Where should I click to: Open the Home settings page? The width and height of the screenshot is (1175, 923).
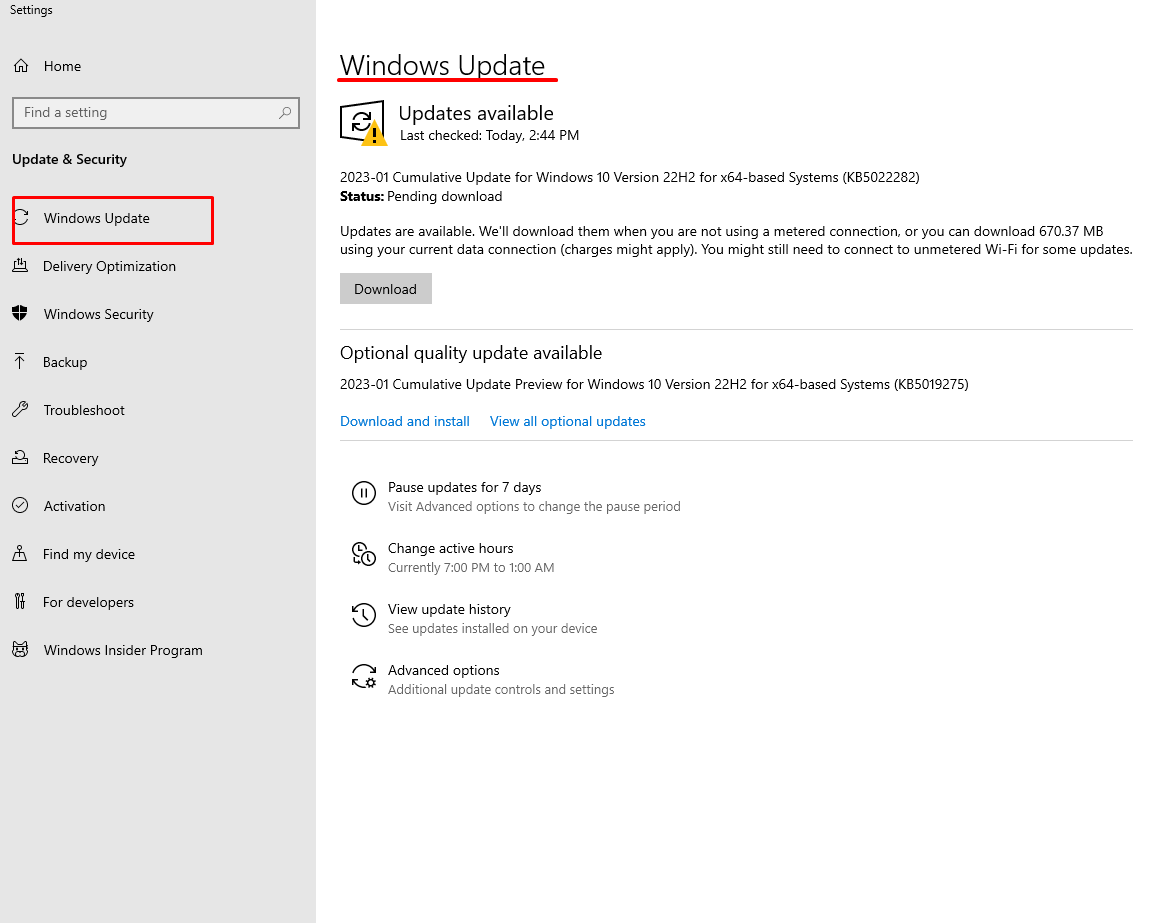pyautogui.click(x=62, y=66)
